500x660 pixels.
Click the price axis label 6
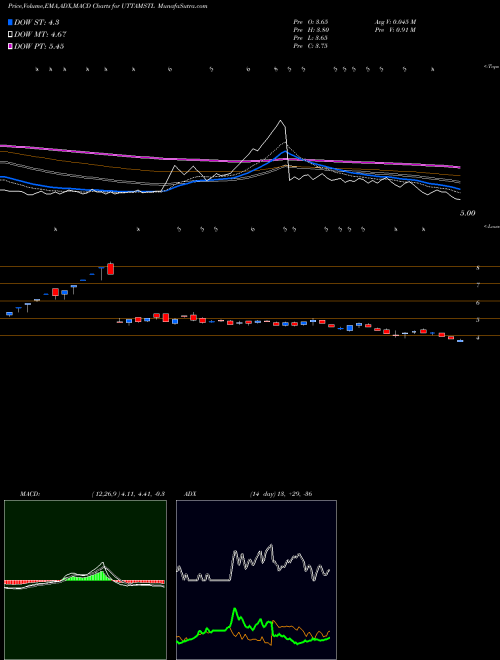coord(478,302)
